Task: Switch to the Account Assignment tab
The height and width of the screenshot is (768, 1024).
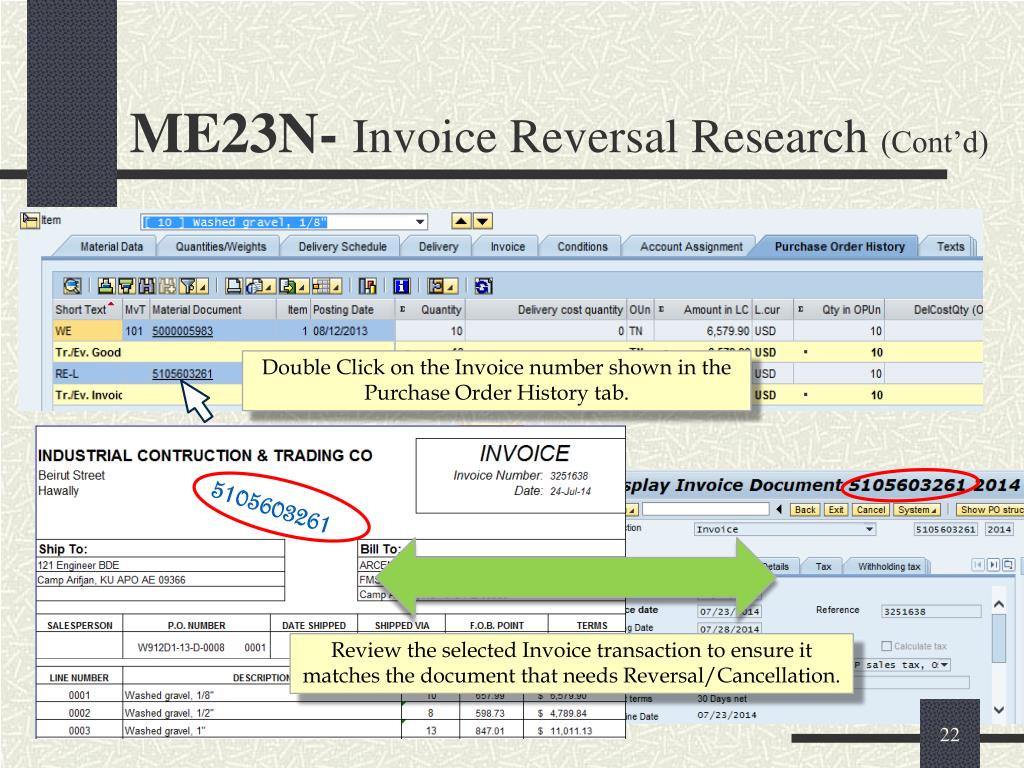Action: pos(691,246)
